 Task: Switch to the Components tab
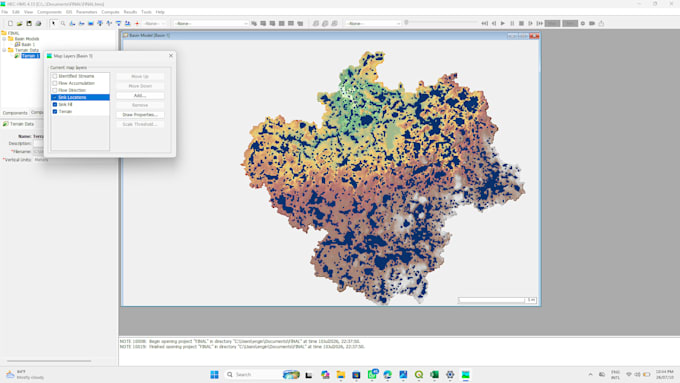click(x=15, y=113)
